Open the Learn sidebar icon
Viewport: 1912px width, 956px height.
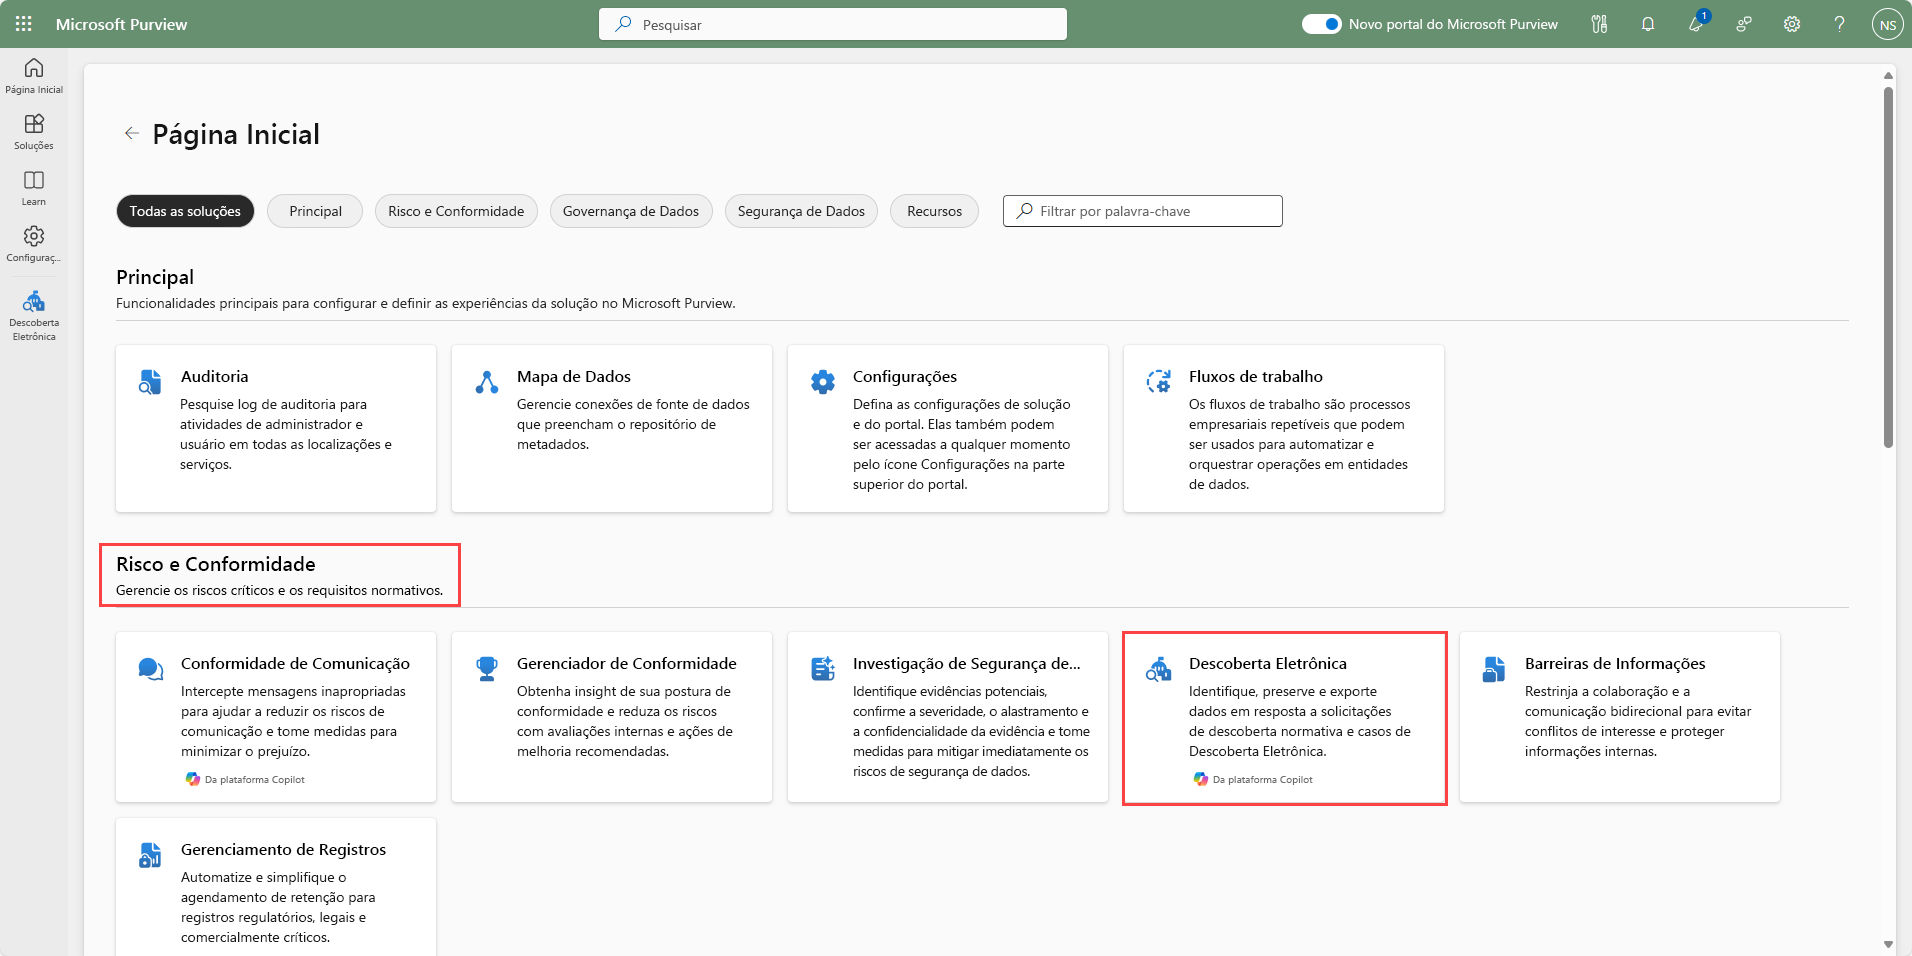coord(34,187)
